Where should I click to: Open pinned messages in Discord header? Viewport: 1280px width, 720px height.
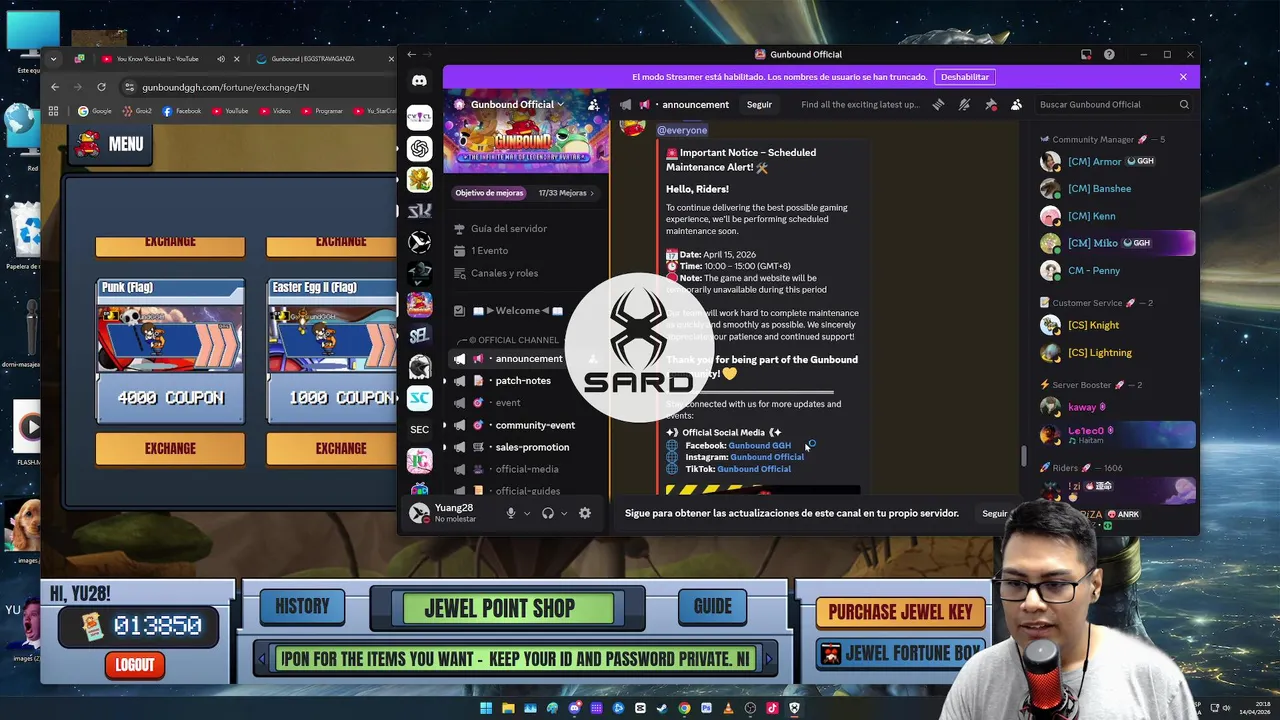pos(990,104)
